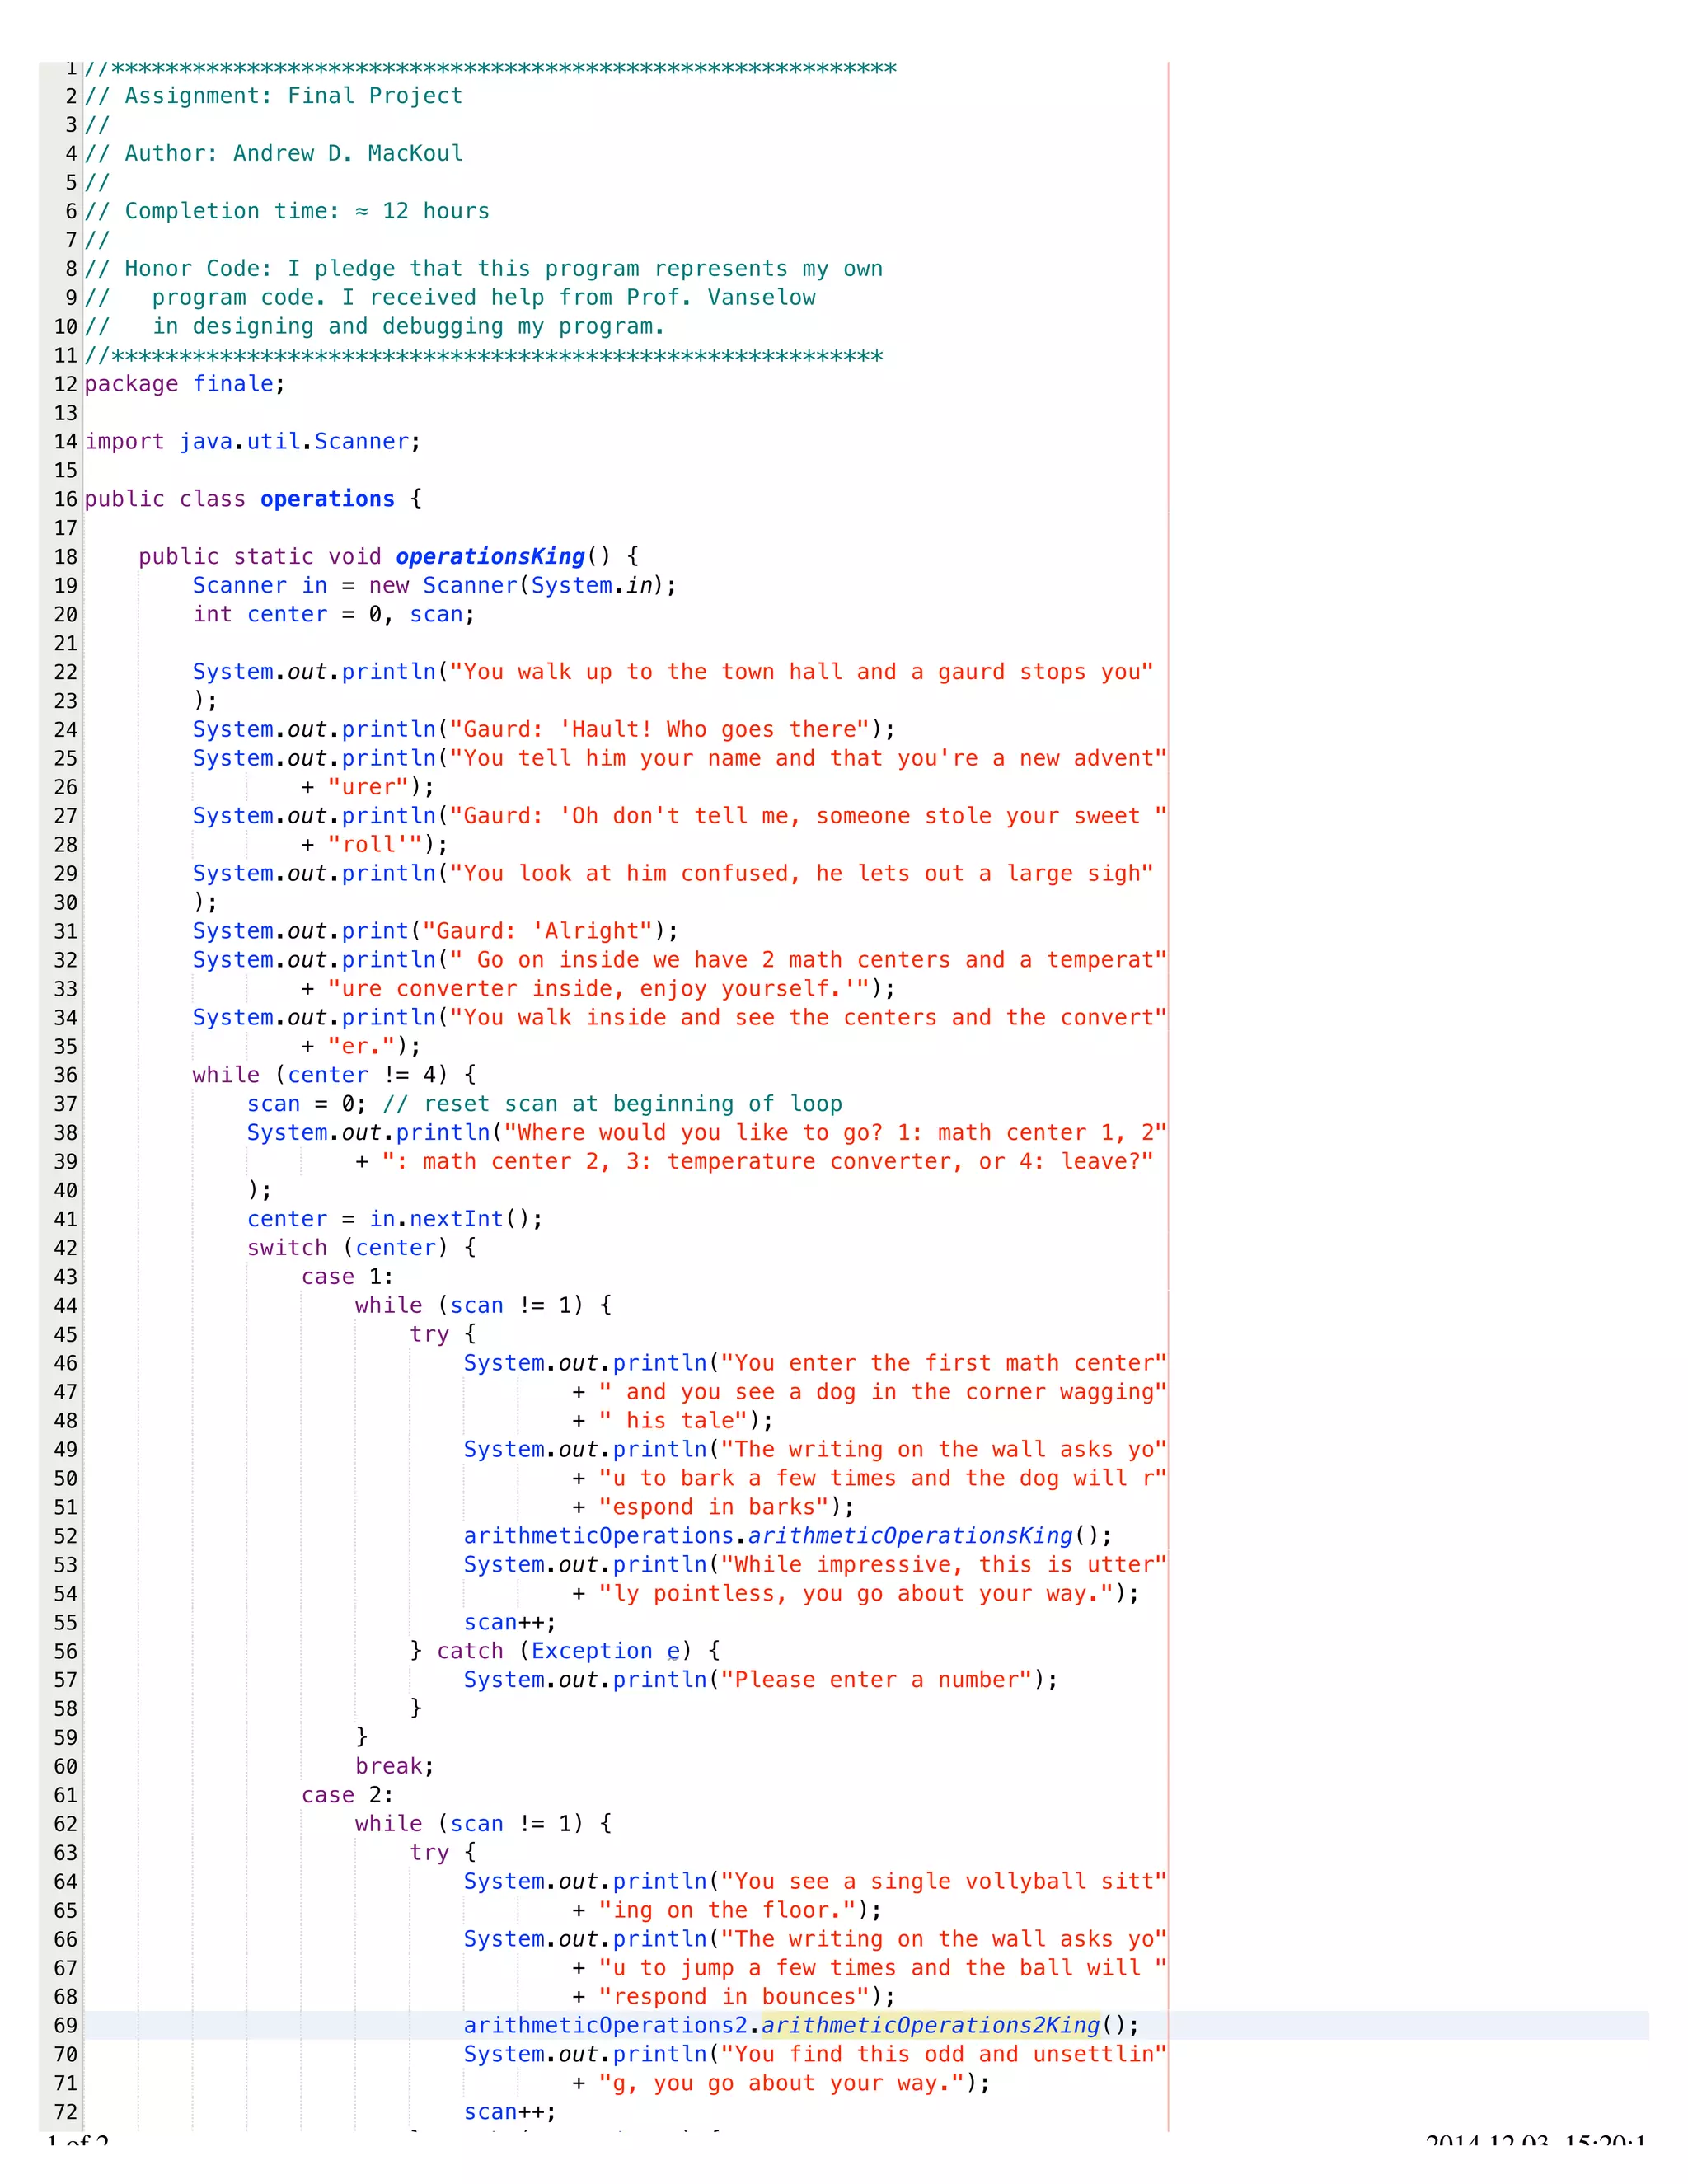Click the "ing on the floor." string

(727, 1911)
